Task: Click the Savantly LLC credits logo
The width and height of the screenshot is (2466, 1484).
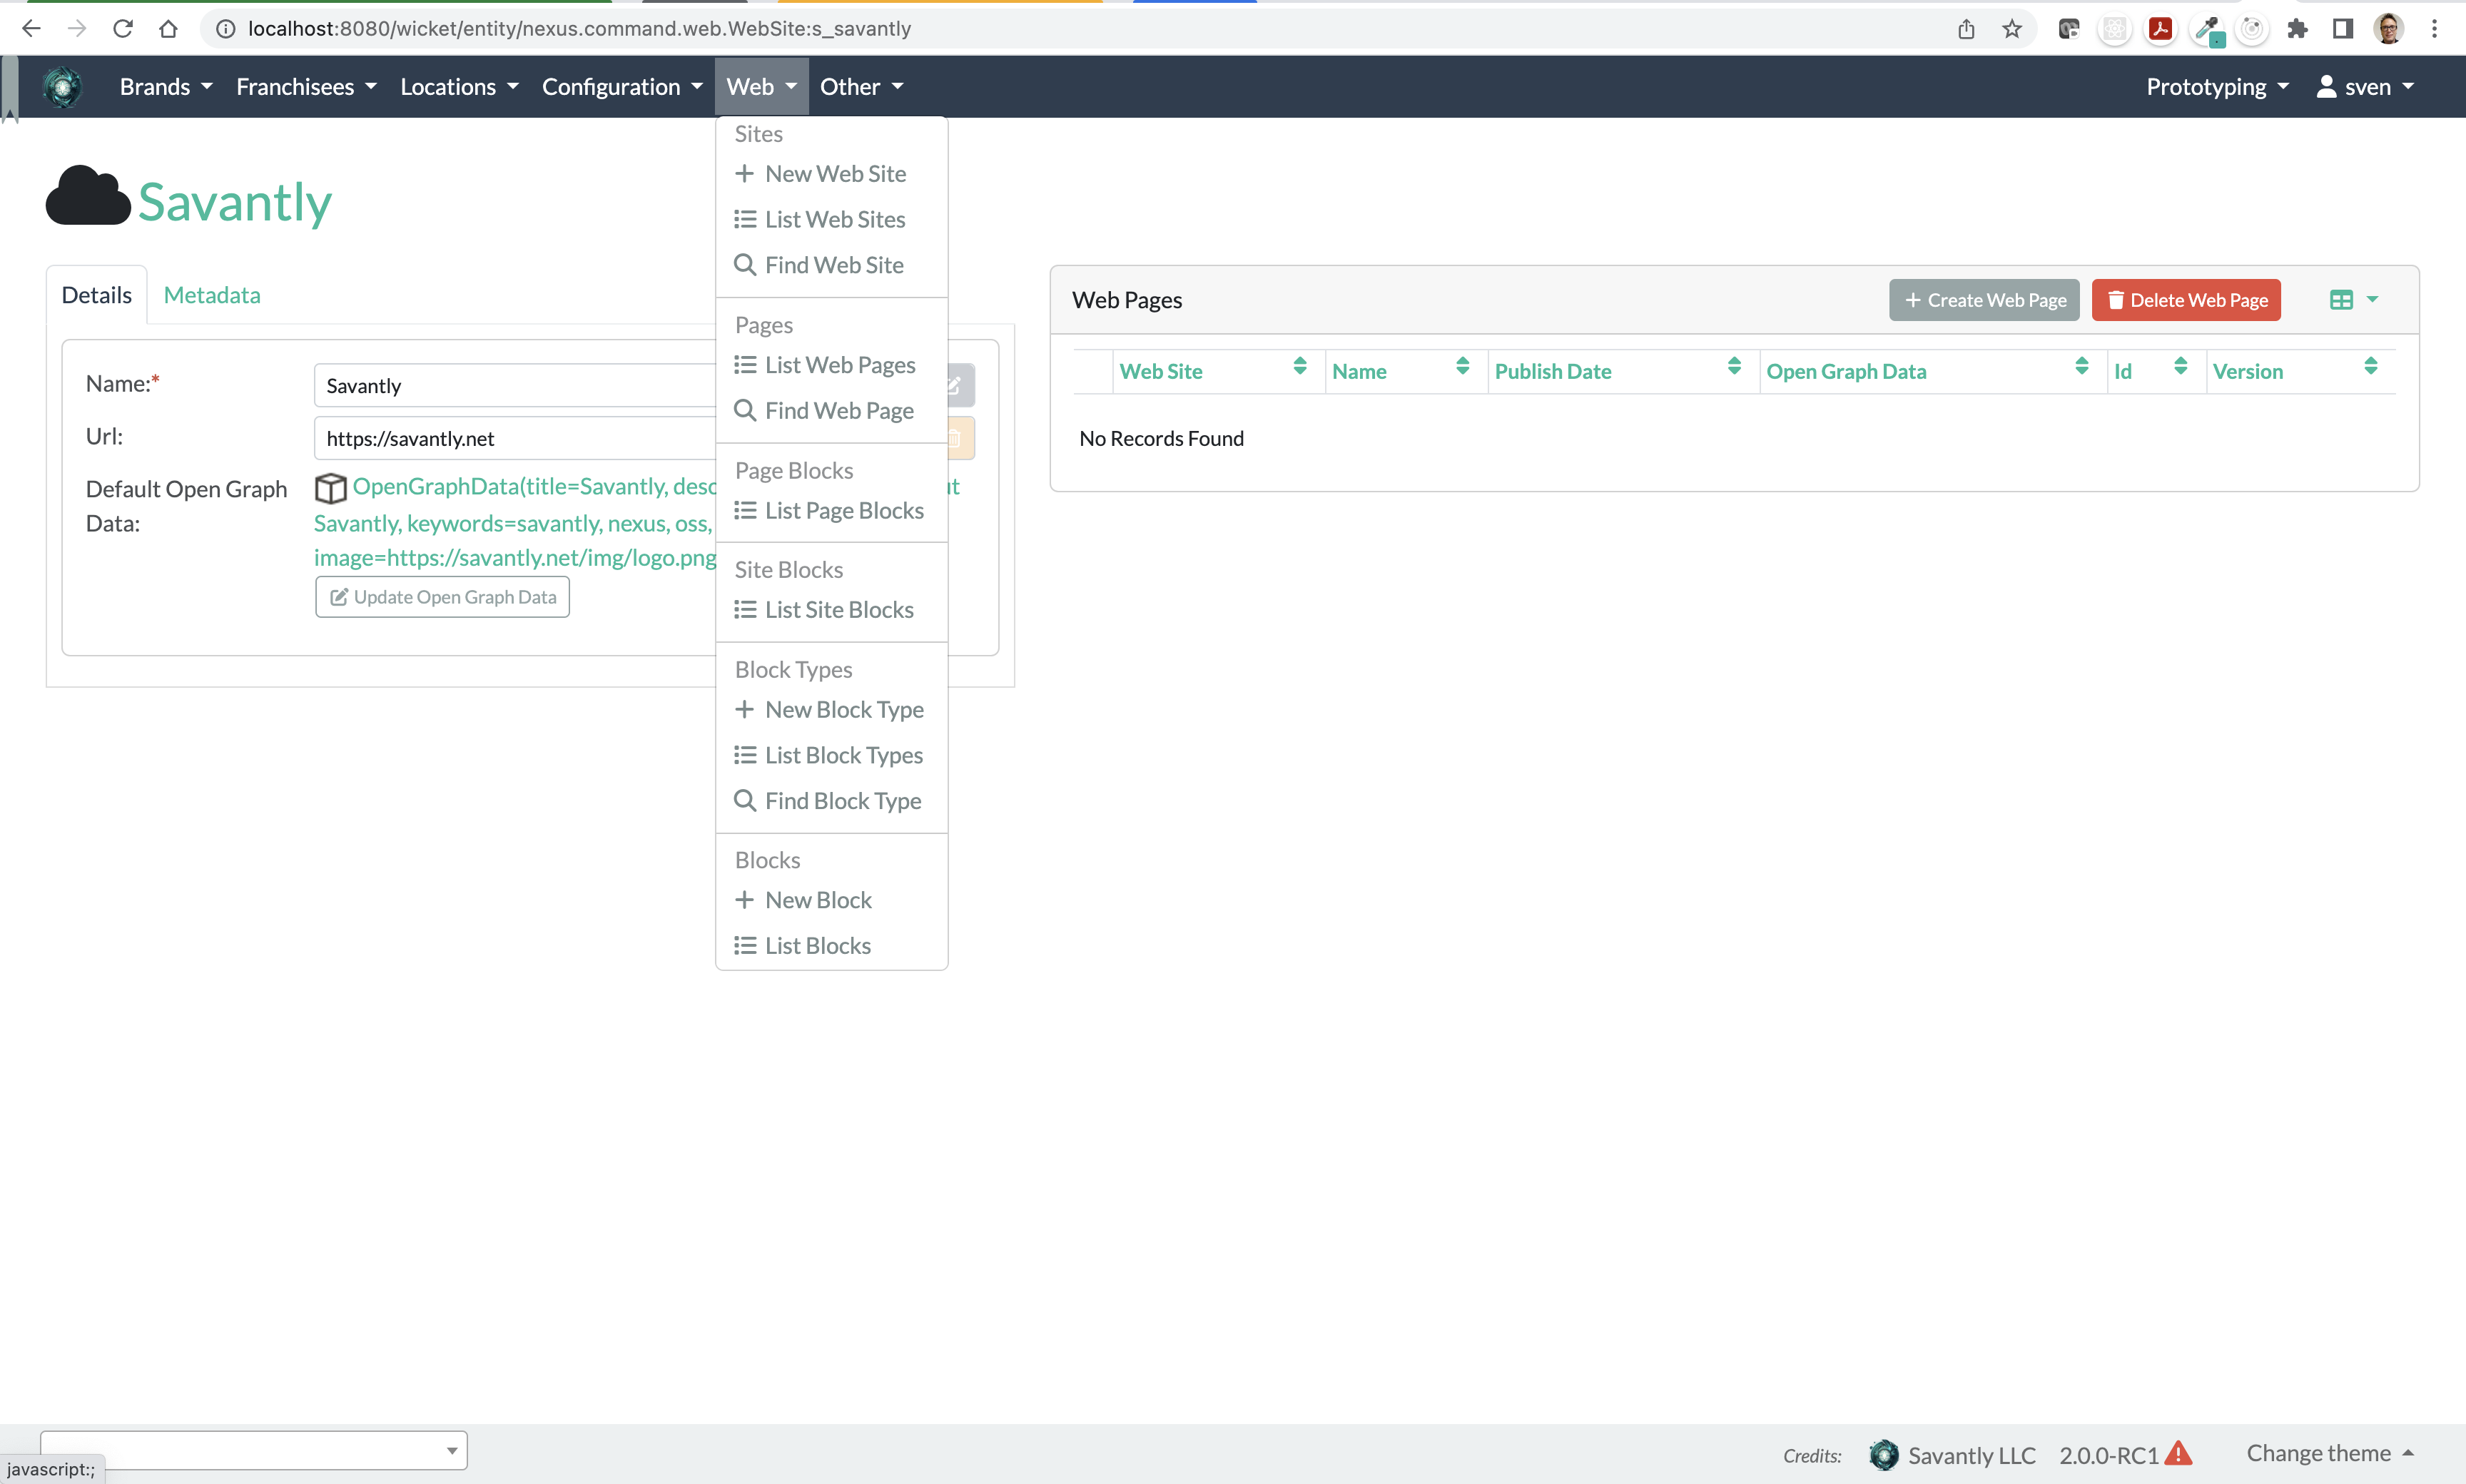Action: [1884, 1455]
